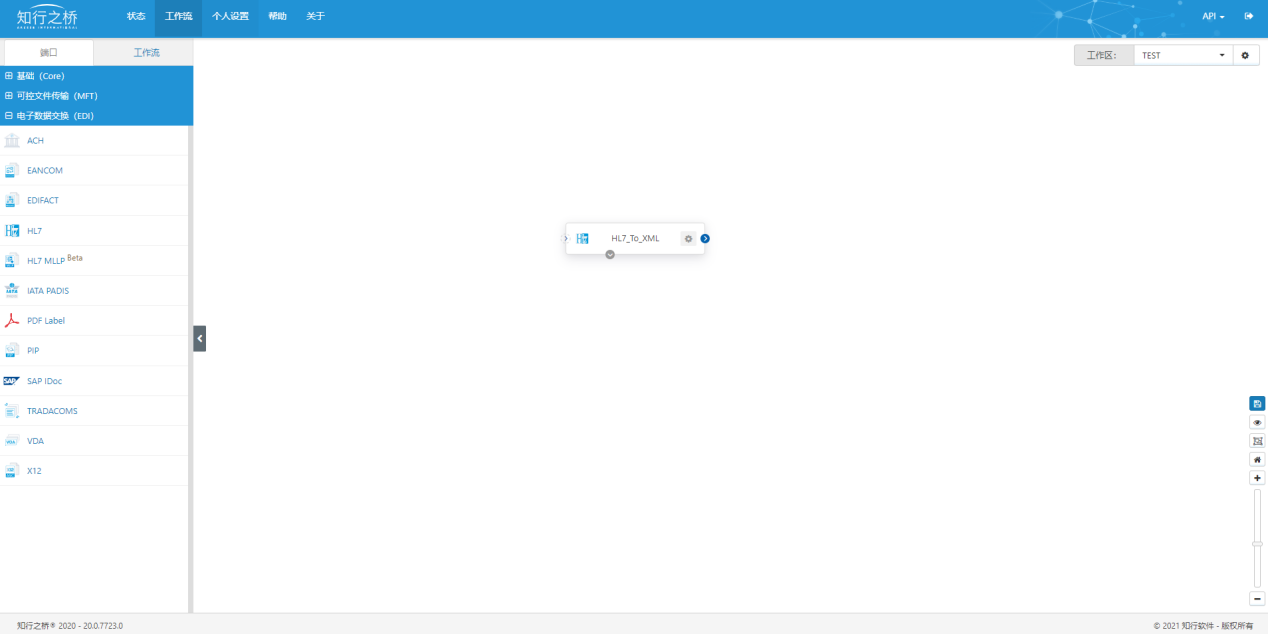Open the 状态 menu item
Viewport: 1268px width, 634px height.
point(136,16)
